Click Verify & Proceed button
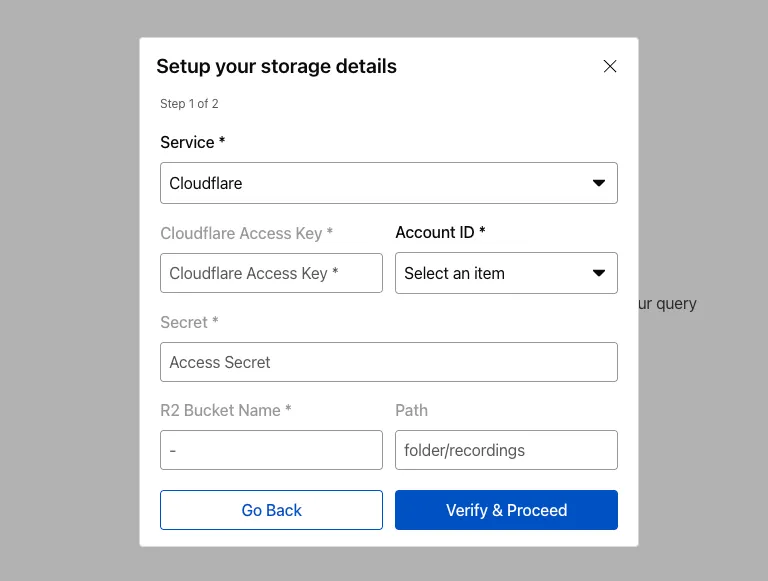Viewport: 768px width, 581px height. (x=506, y=510)
